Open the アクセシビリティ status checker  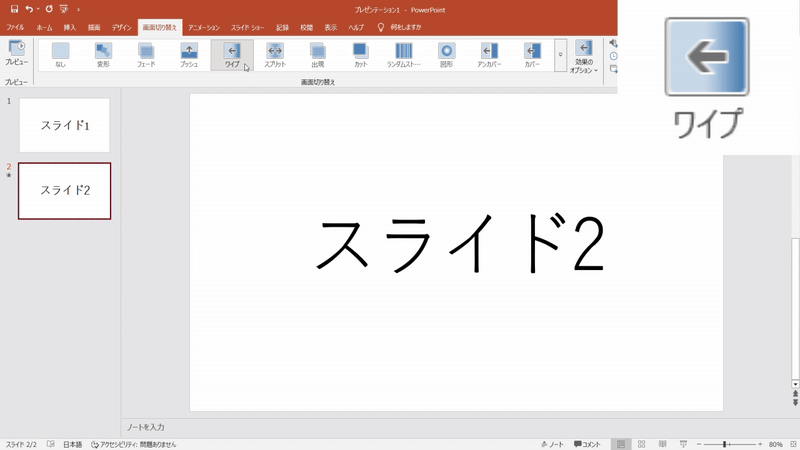pos(134,444)
